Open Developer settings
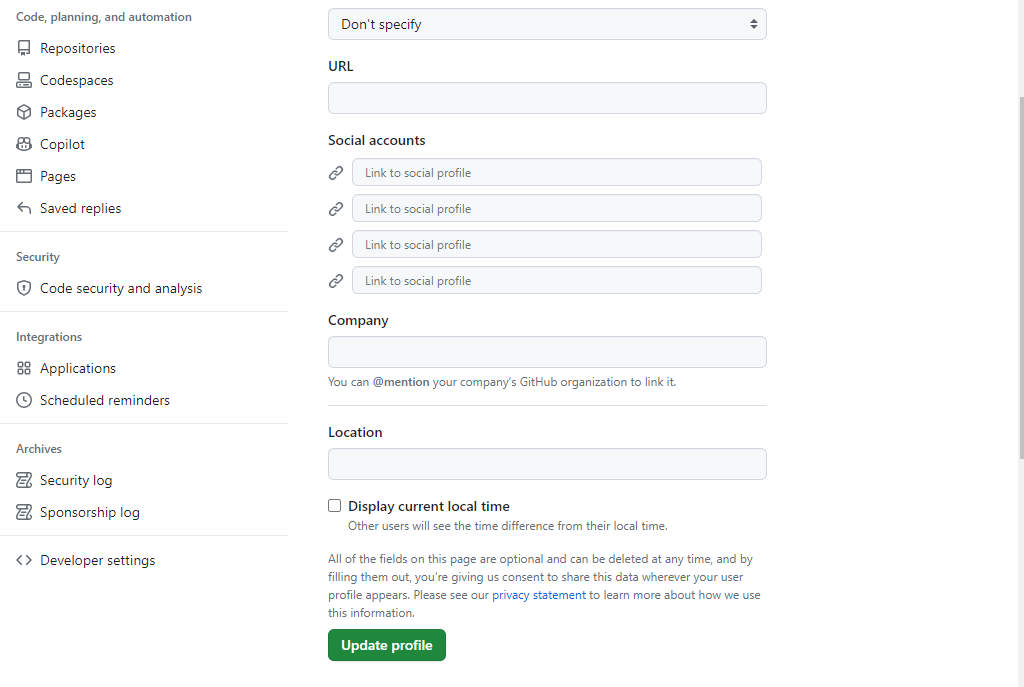The image size is (1024, 687). pos(97,560)
